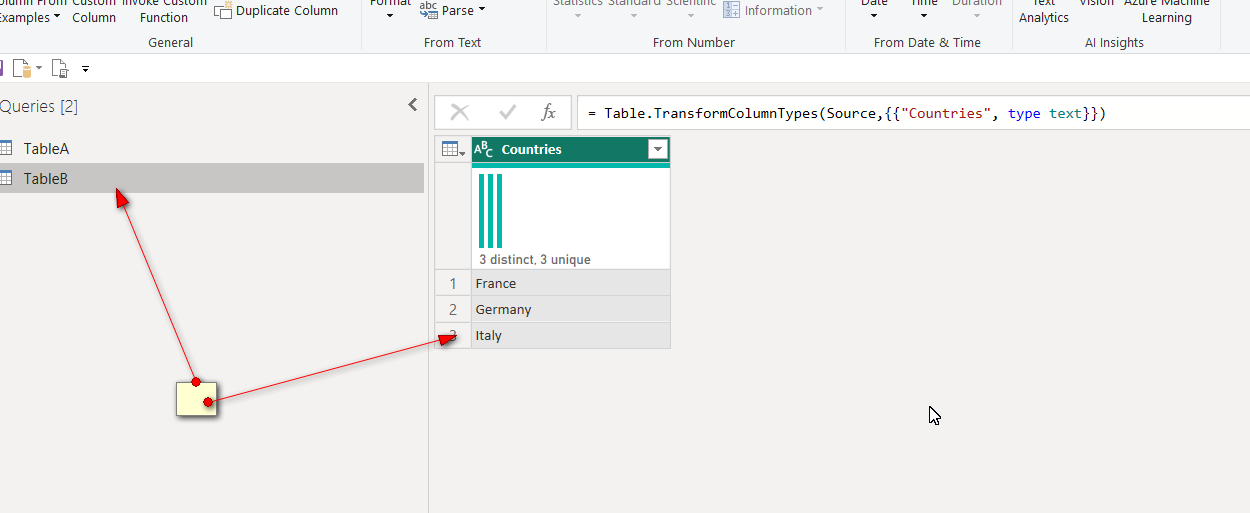Click the fx function icon
Image resolution: width=1250 pixels, height=513 pixels.
(x=548, y=113)
